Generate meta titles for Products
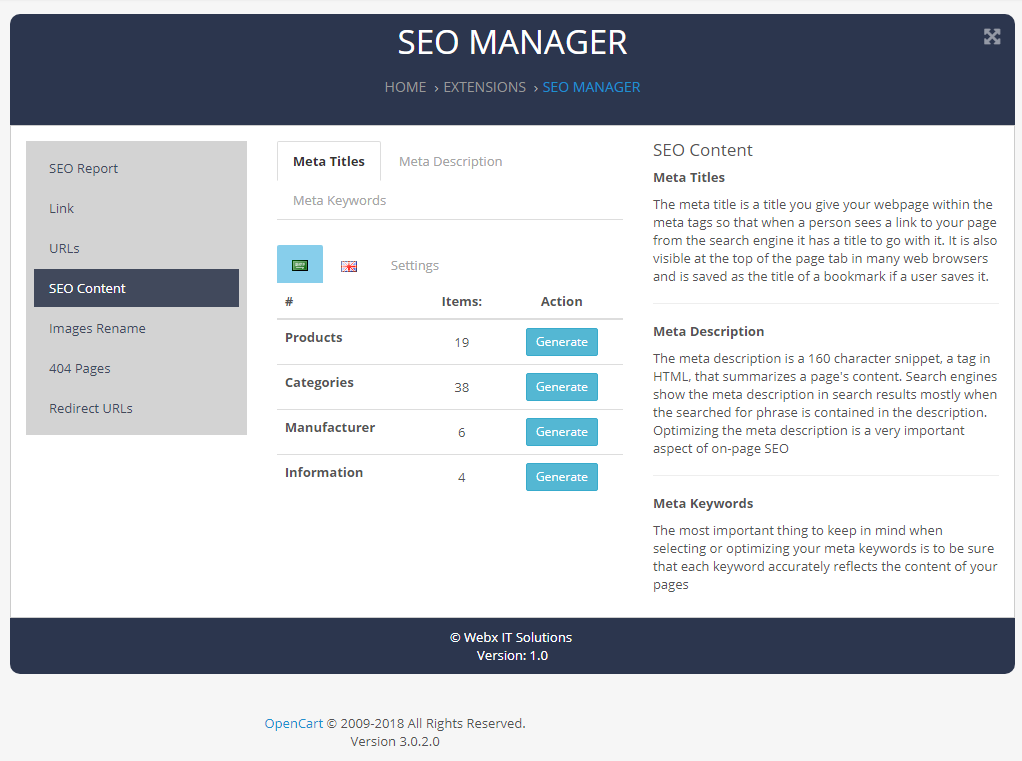This screenshot has height=761, width=1022. point(561,342)
